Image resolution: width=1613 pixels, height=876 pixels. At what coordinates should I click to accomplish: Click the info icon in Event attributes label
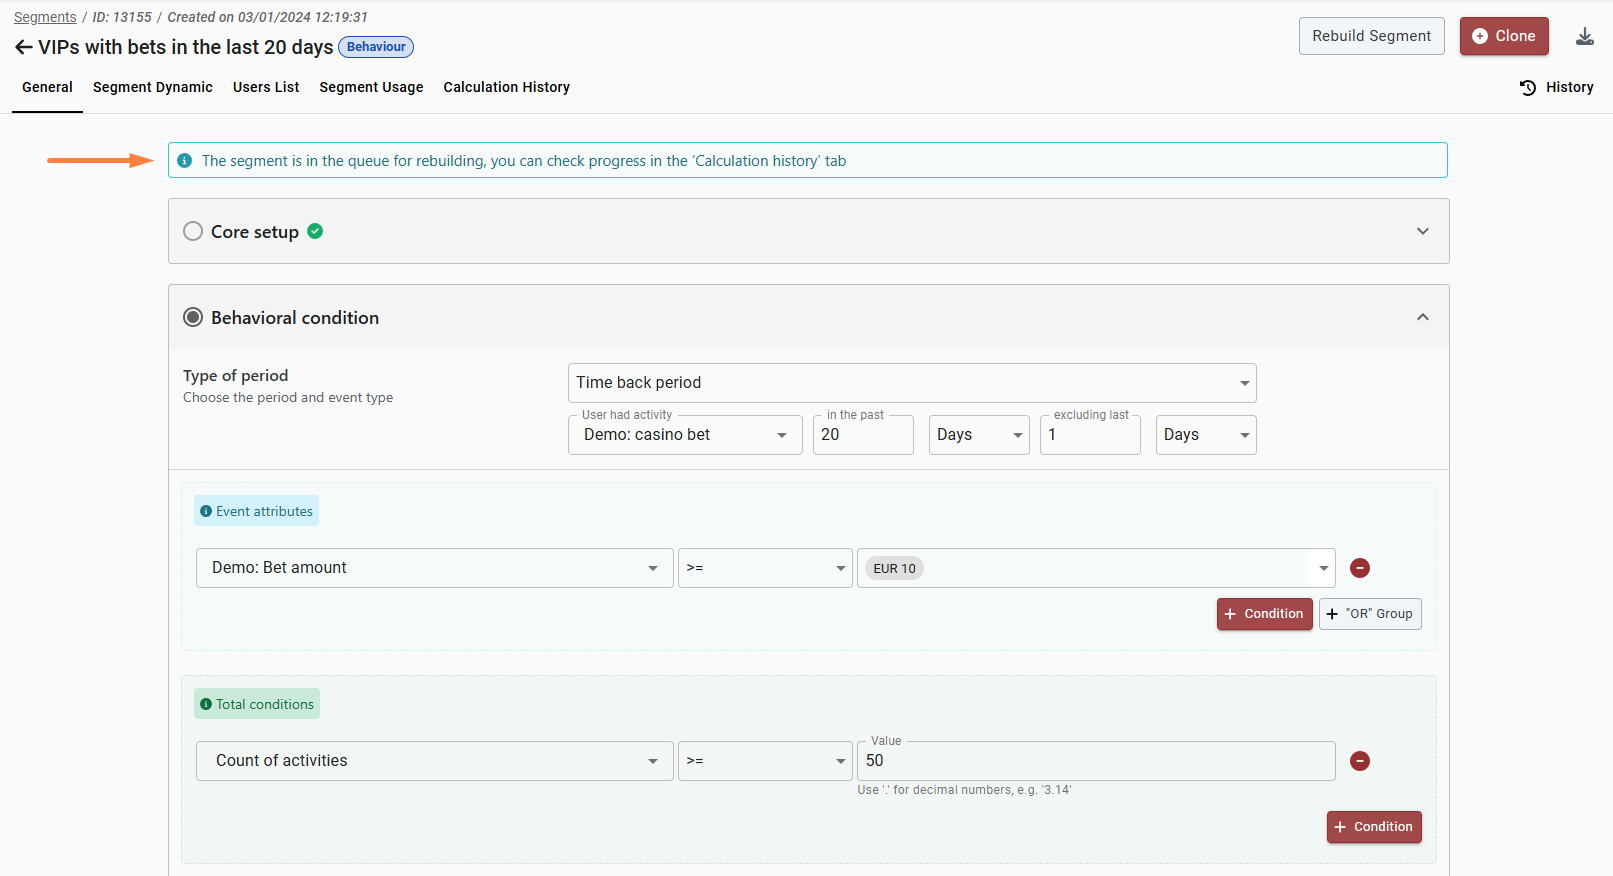tap(206, 511)
